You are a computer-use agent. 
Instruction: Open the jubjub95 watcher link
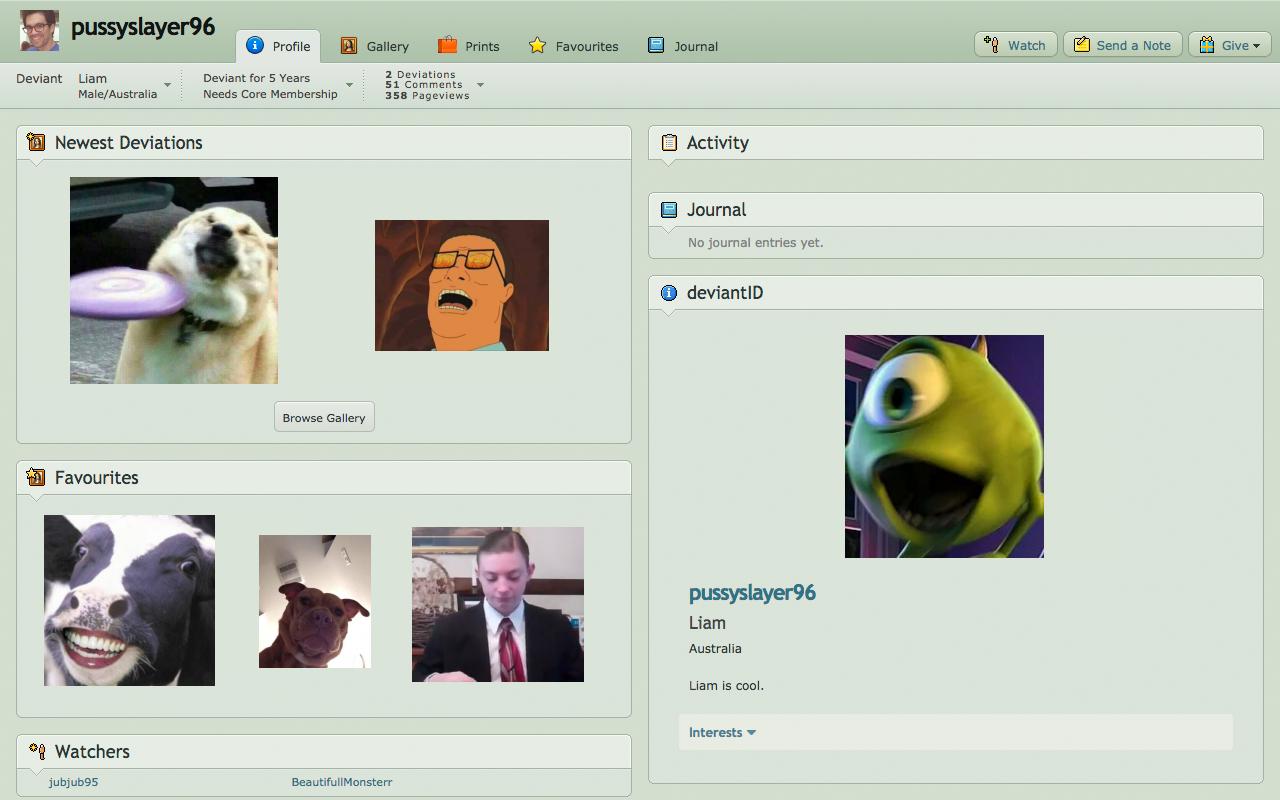[x=74, y=782]
